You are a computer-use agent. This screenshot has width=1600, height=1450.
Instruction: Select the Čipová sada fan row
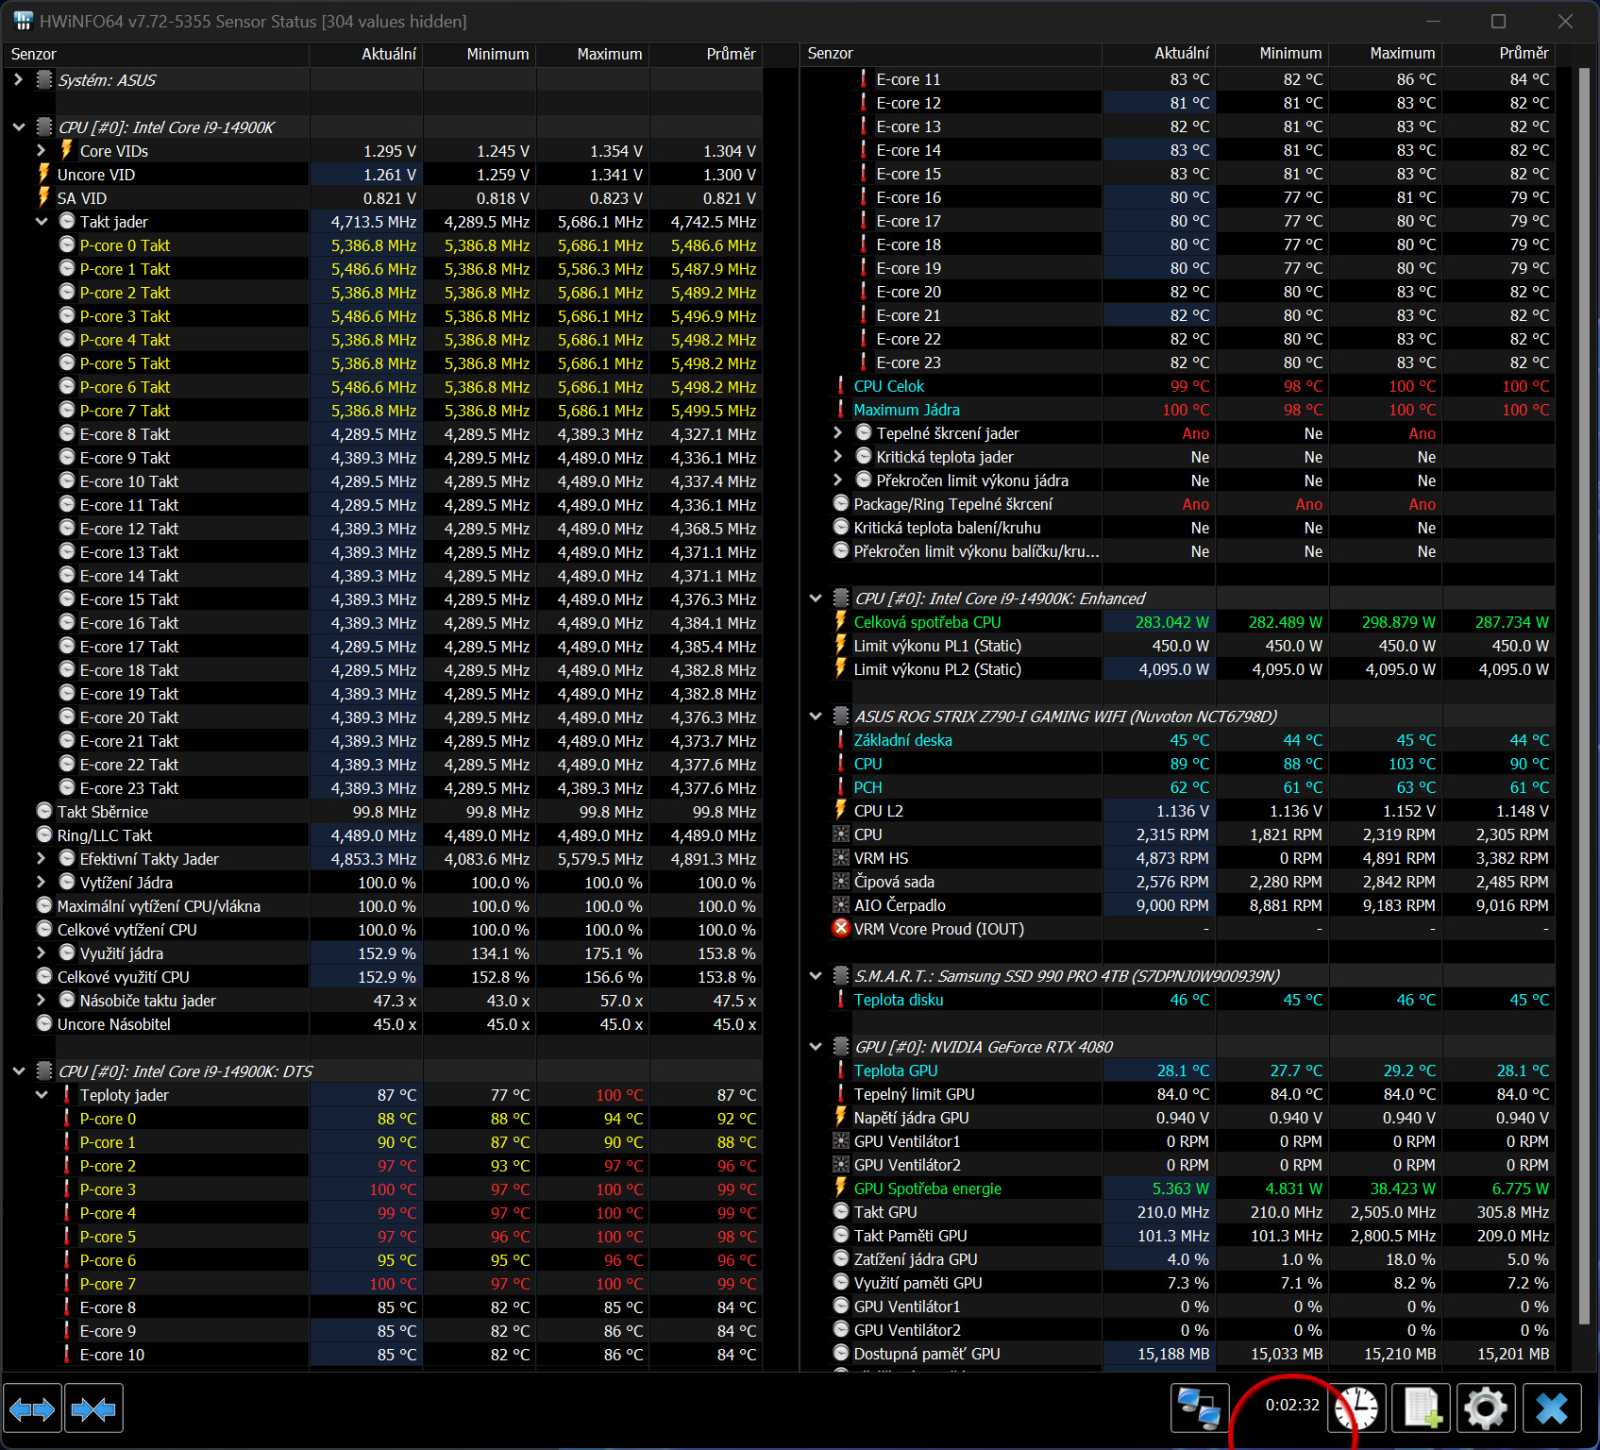1178,882
